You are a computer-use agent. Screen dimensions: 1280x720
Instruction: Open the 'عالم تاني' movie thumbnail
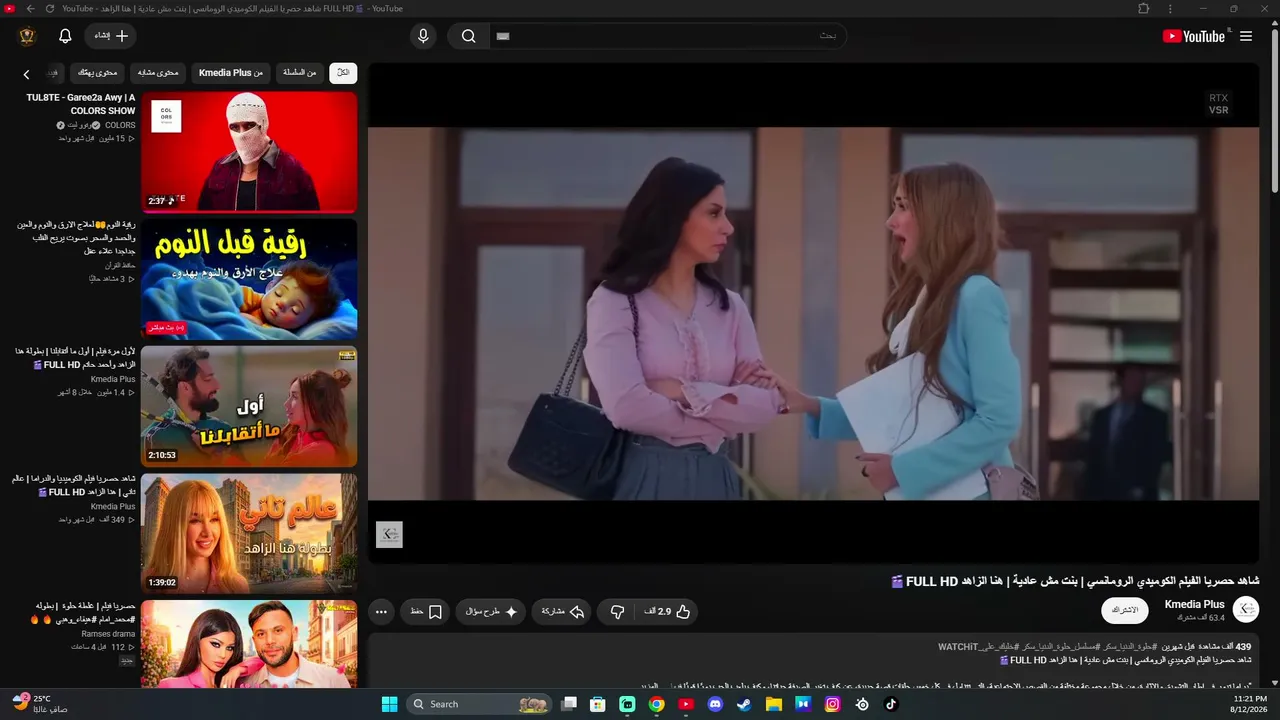tap(249, 533)
